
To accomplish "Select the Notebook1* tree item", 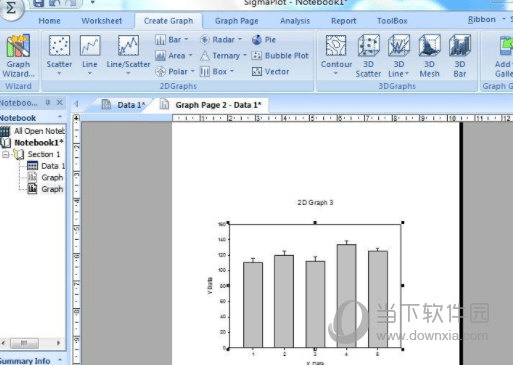I will pyautogui.click(x=33, y=143).
